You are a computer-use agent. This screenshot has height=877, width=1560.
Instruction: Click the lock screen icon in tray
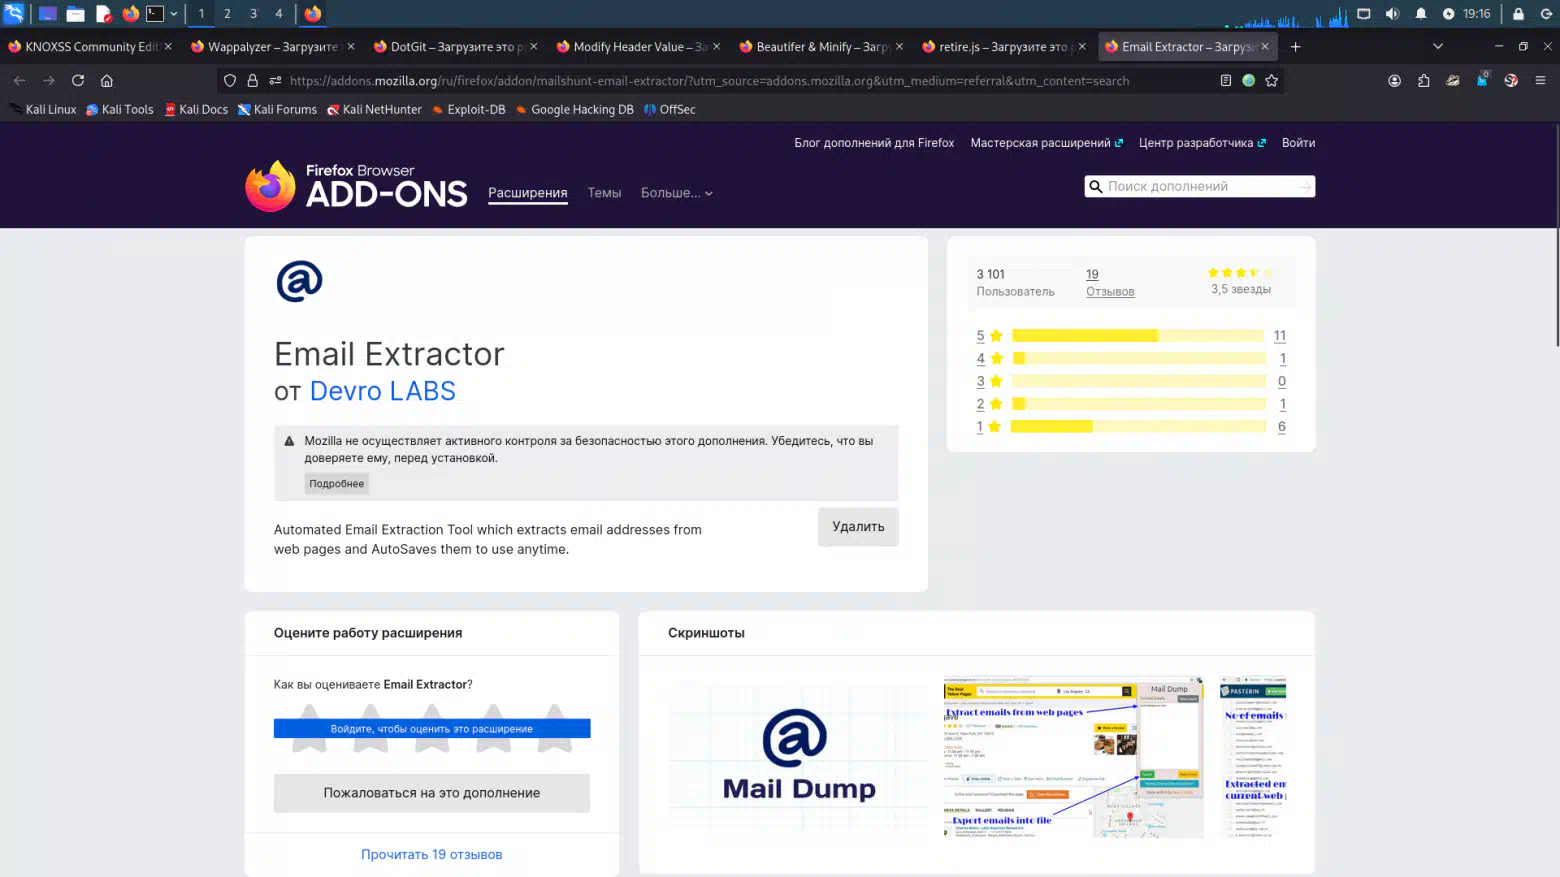1518,14
